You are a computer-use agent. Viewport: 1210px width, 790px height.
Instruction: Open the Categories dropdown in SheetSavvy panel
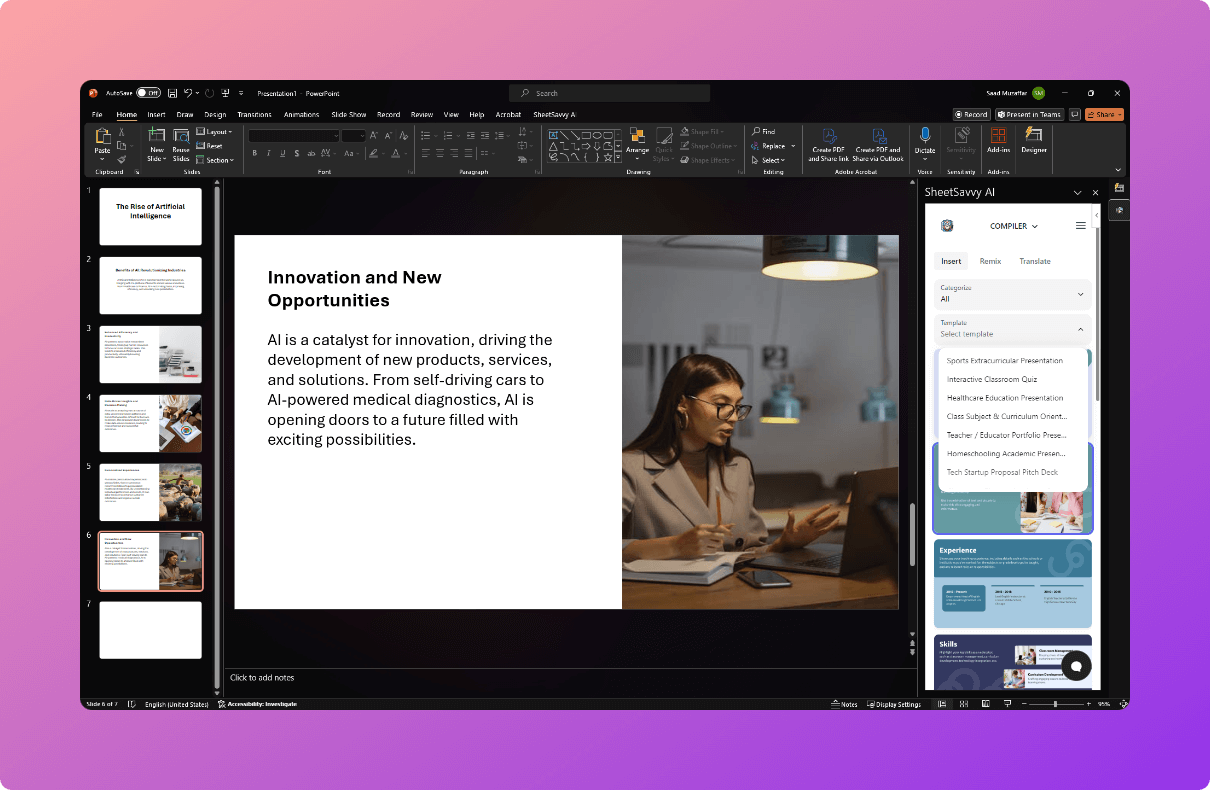[x=1012, y=294]
